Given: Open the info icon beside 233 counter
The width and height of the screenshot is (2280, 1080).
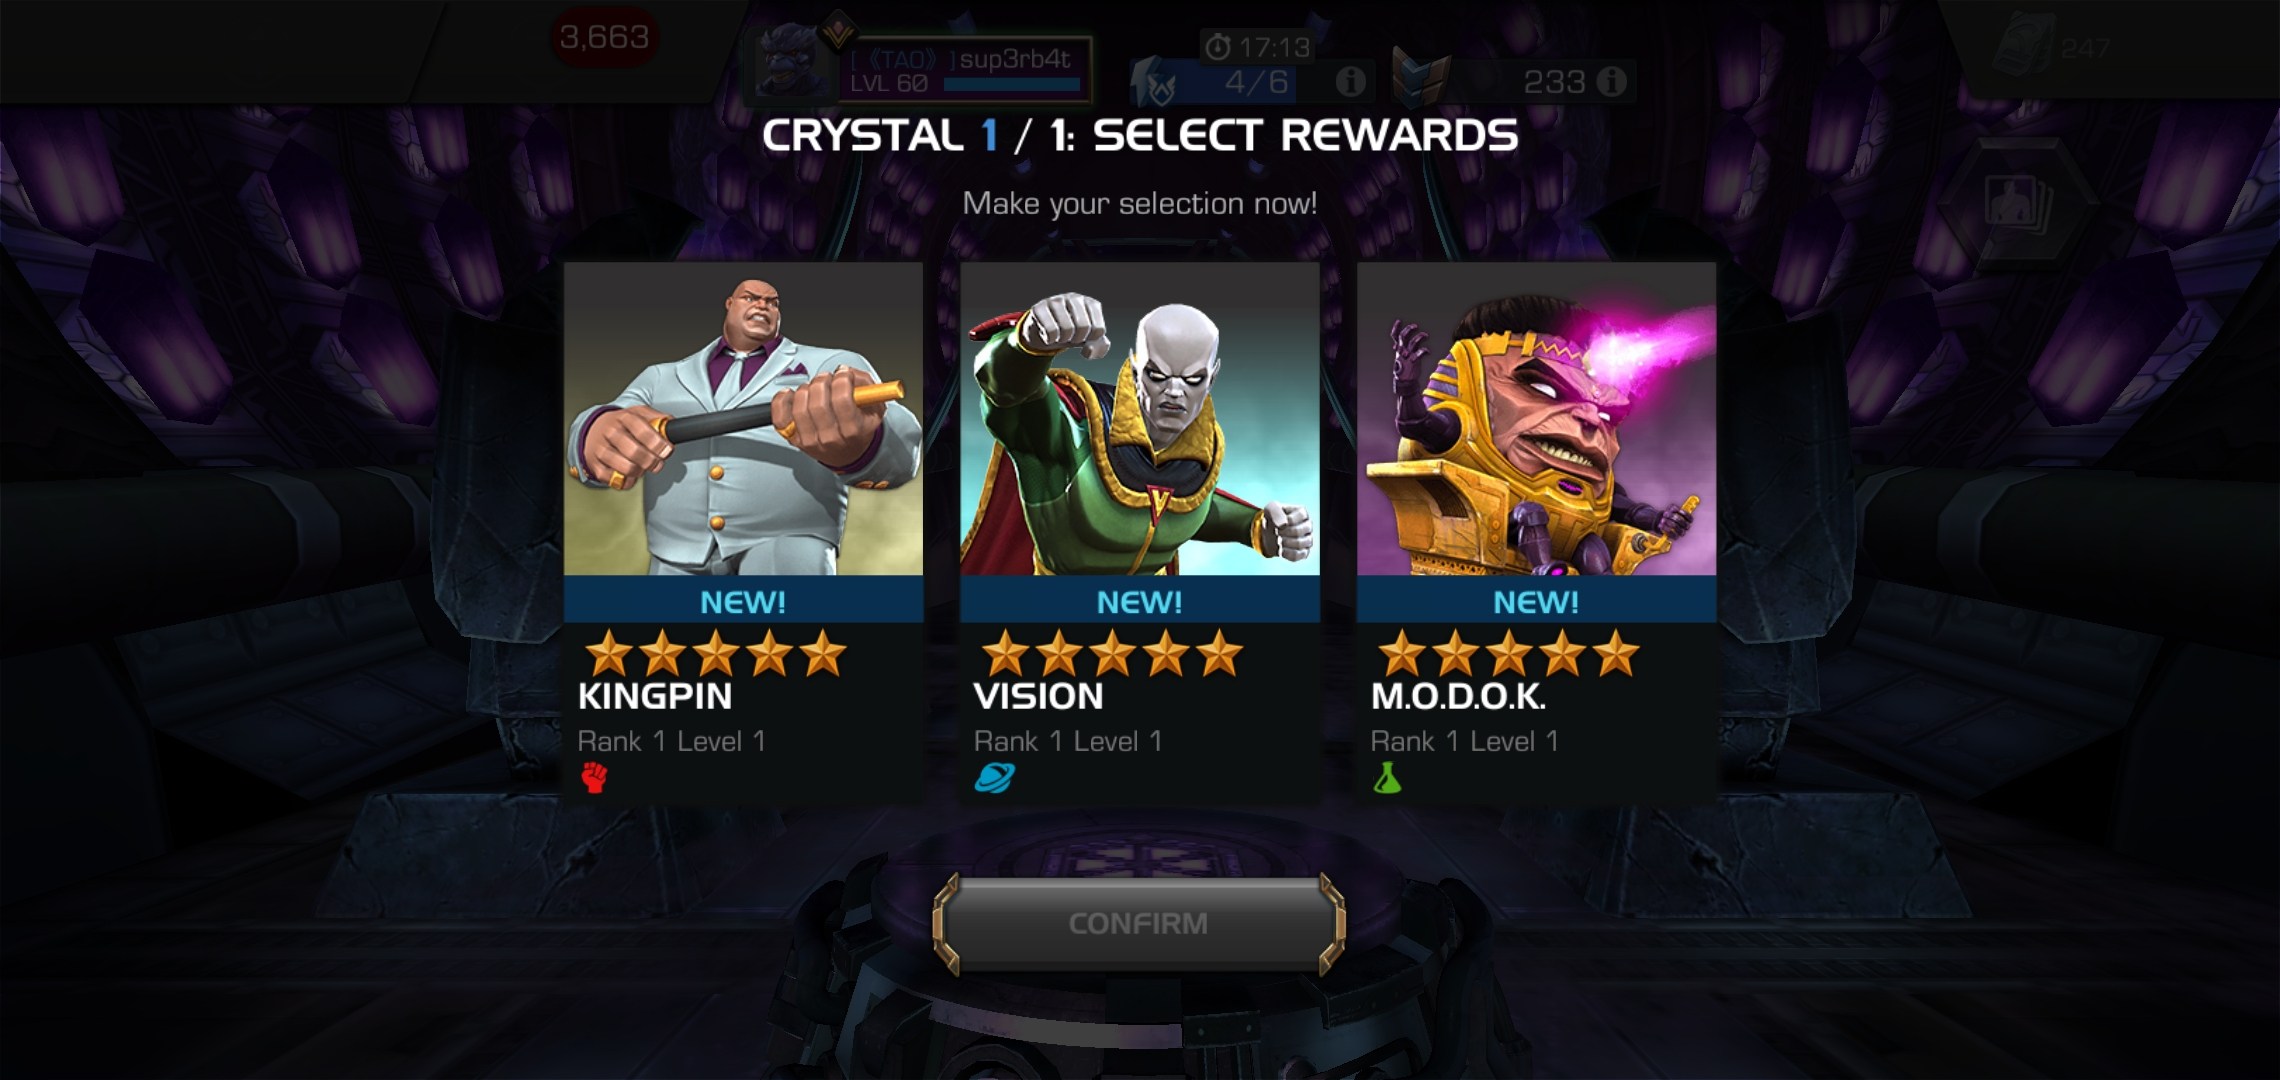Looking at the screenshot, I should pyautogui.click(x=1611, y=82).
